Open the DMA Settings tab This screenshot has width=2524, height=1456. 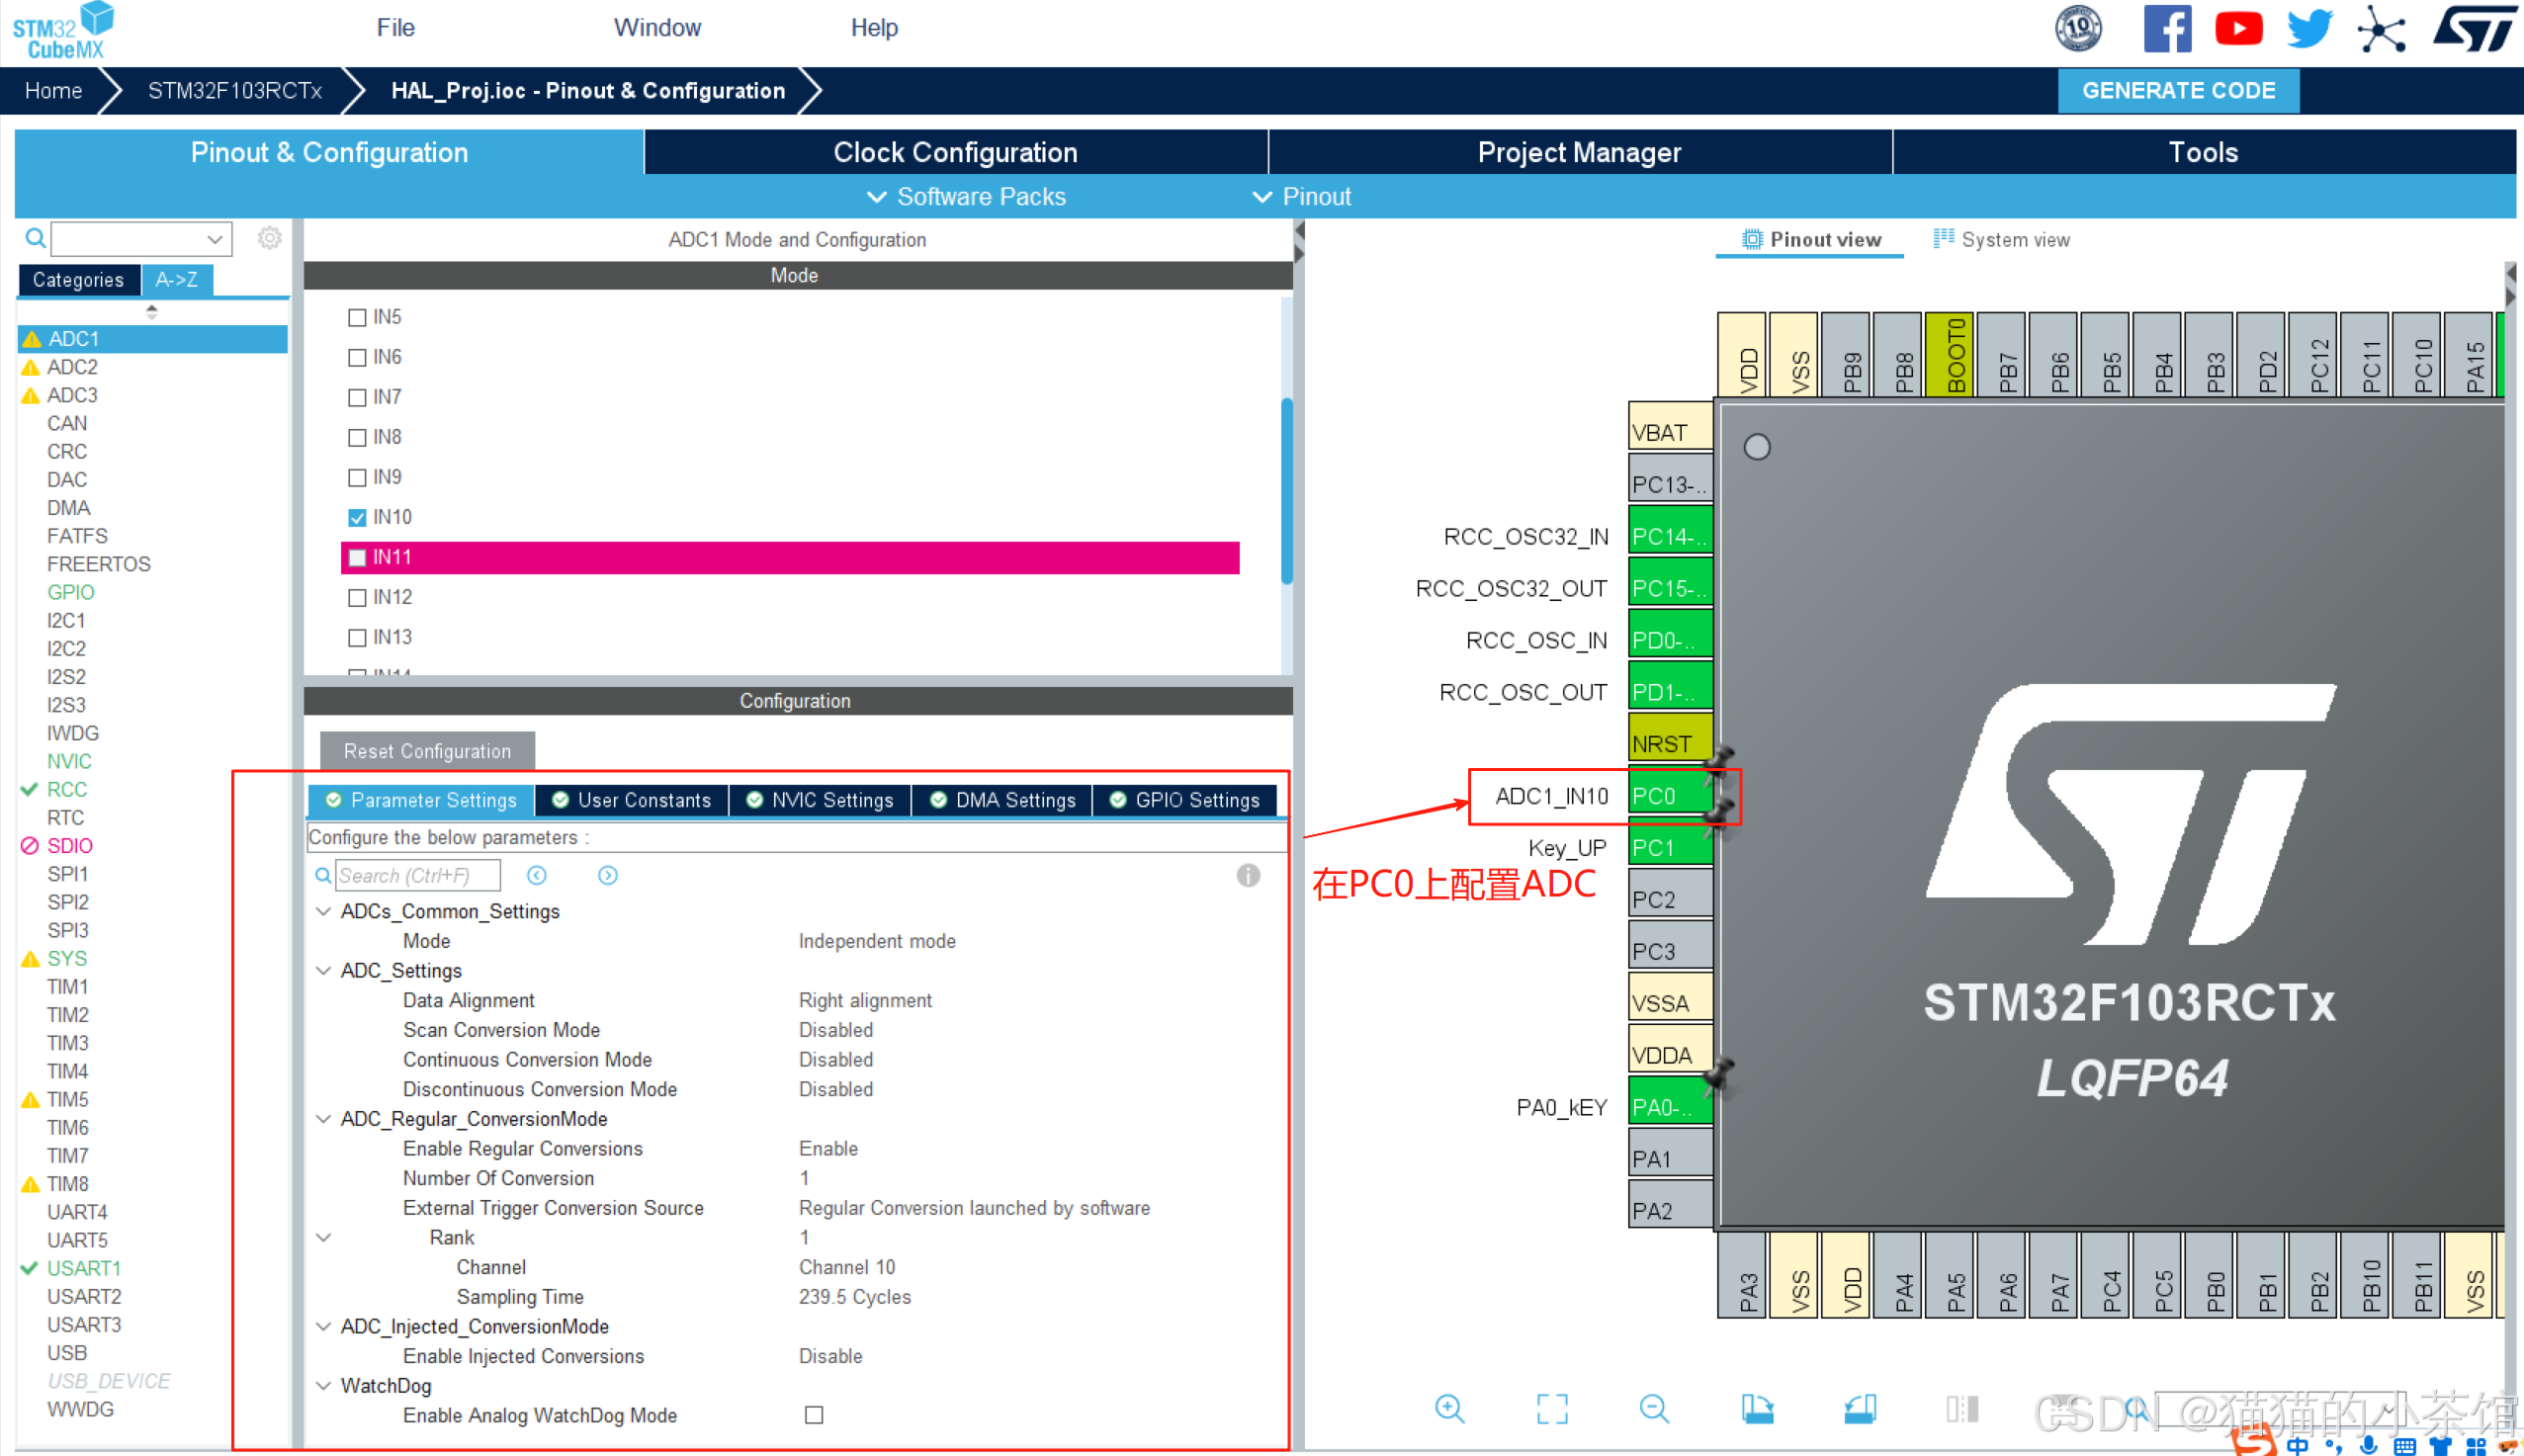[1003, 800]
